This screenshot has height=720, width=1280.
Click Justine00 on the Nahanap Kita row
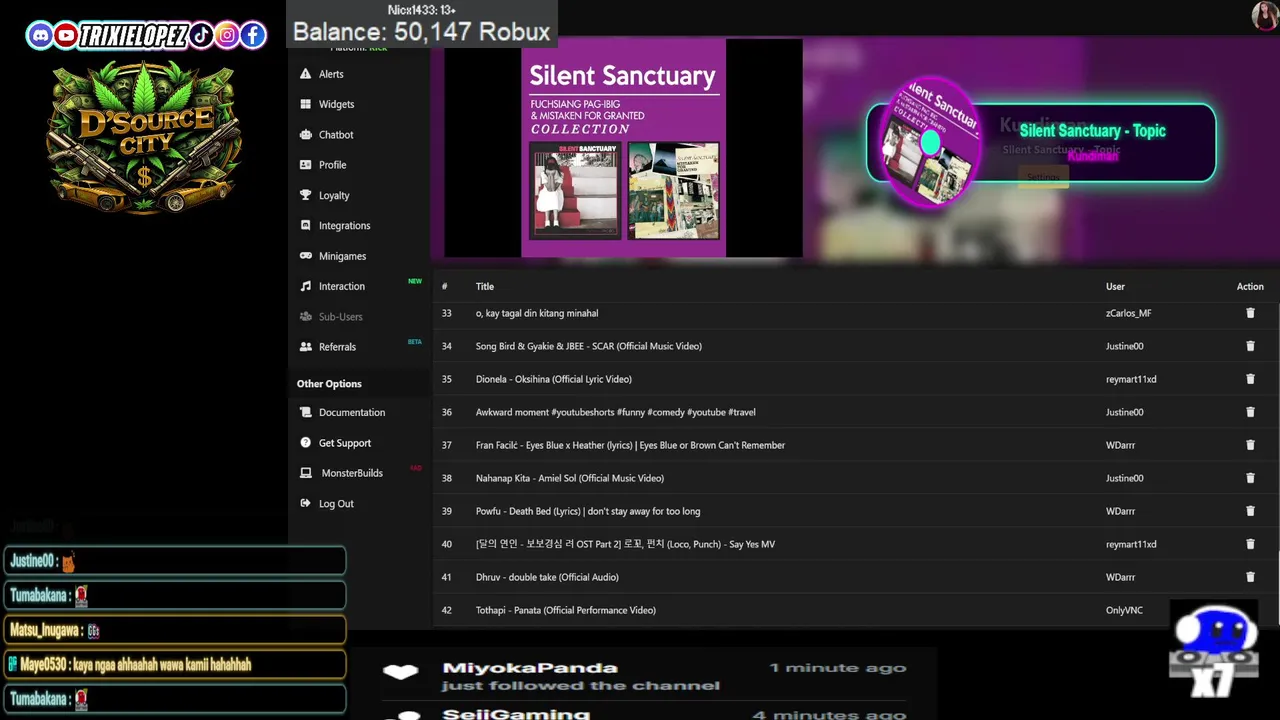click(1124, 478)
